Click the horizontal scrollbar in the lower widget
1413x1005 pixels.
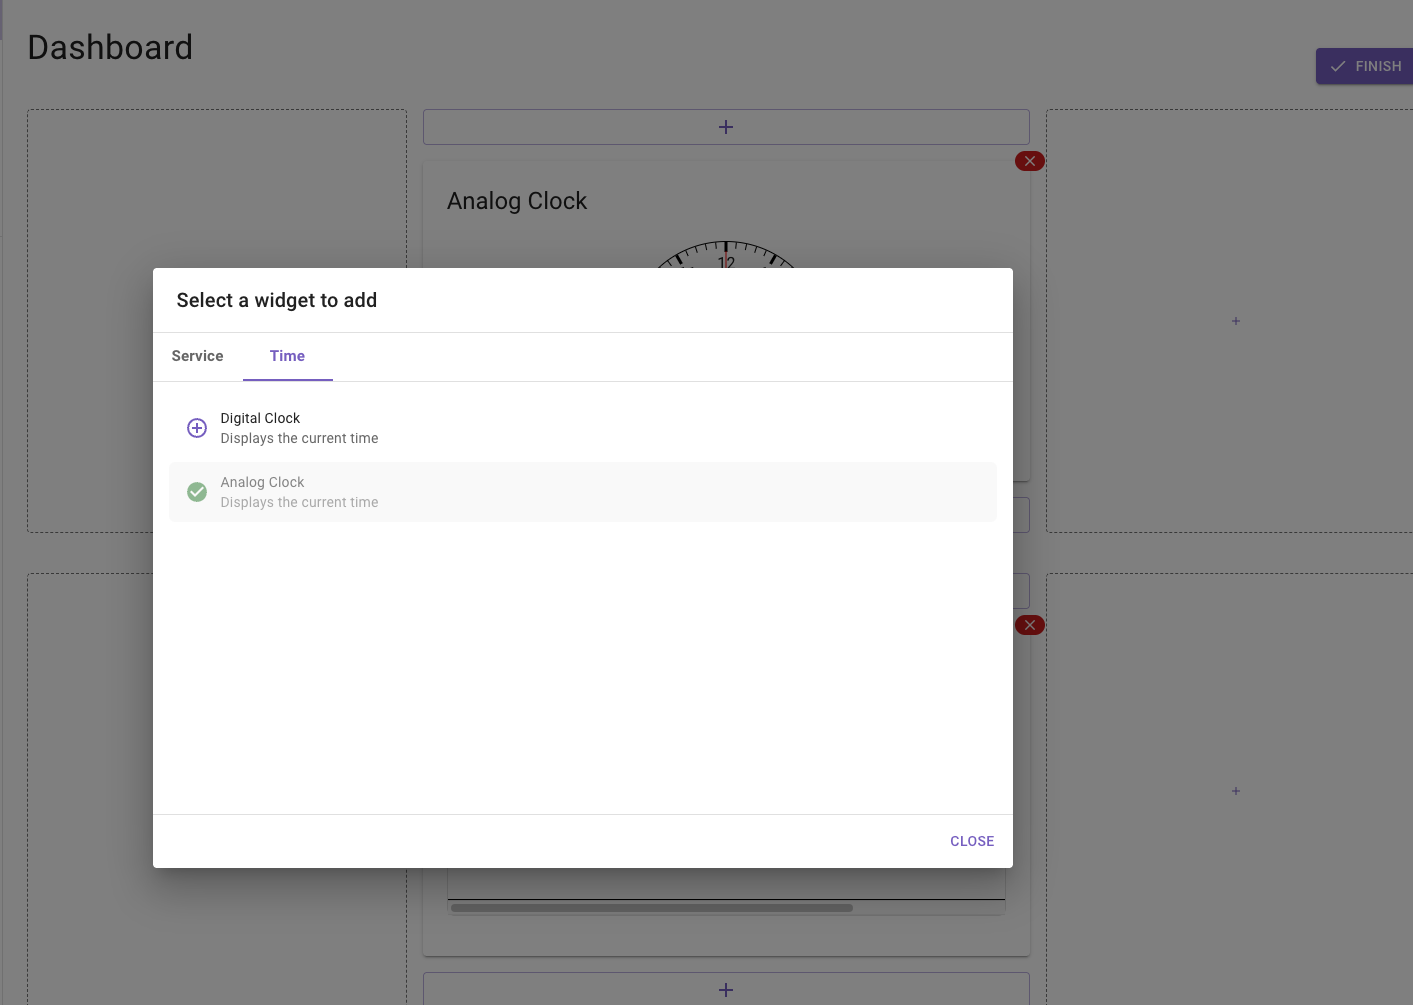pos(652,908)
